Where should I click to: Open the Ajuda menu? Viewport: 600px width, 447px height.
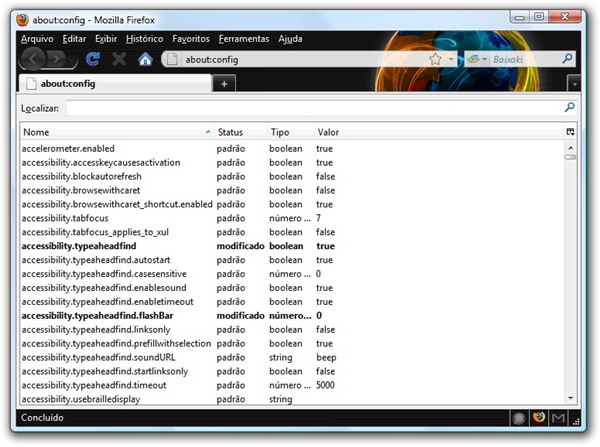[x=290, y=39]
